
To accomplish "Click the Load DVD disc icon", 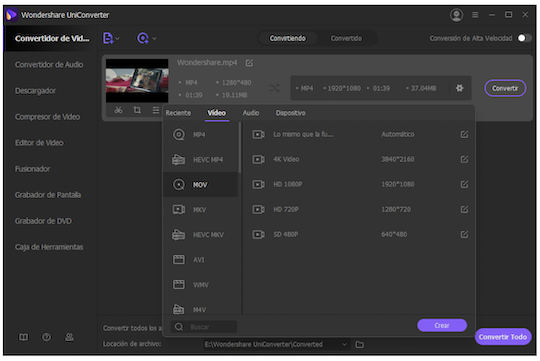I will (x=143, y=38).
